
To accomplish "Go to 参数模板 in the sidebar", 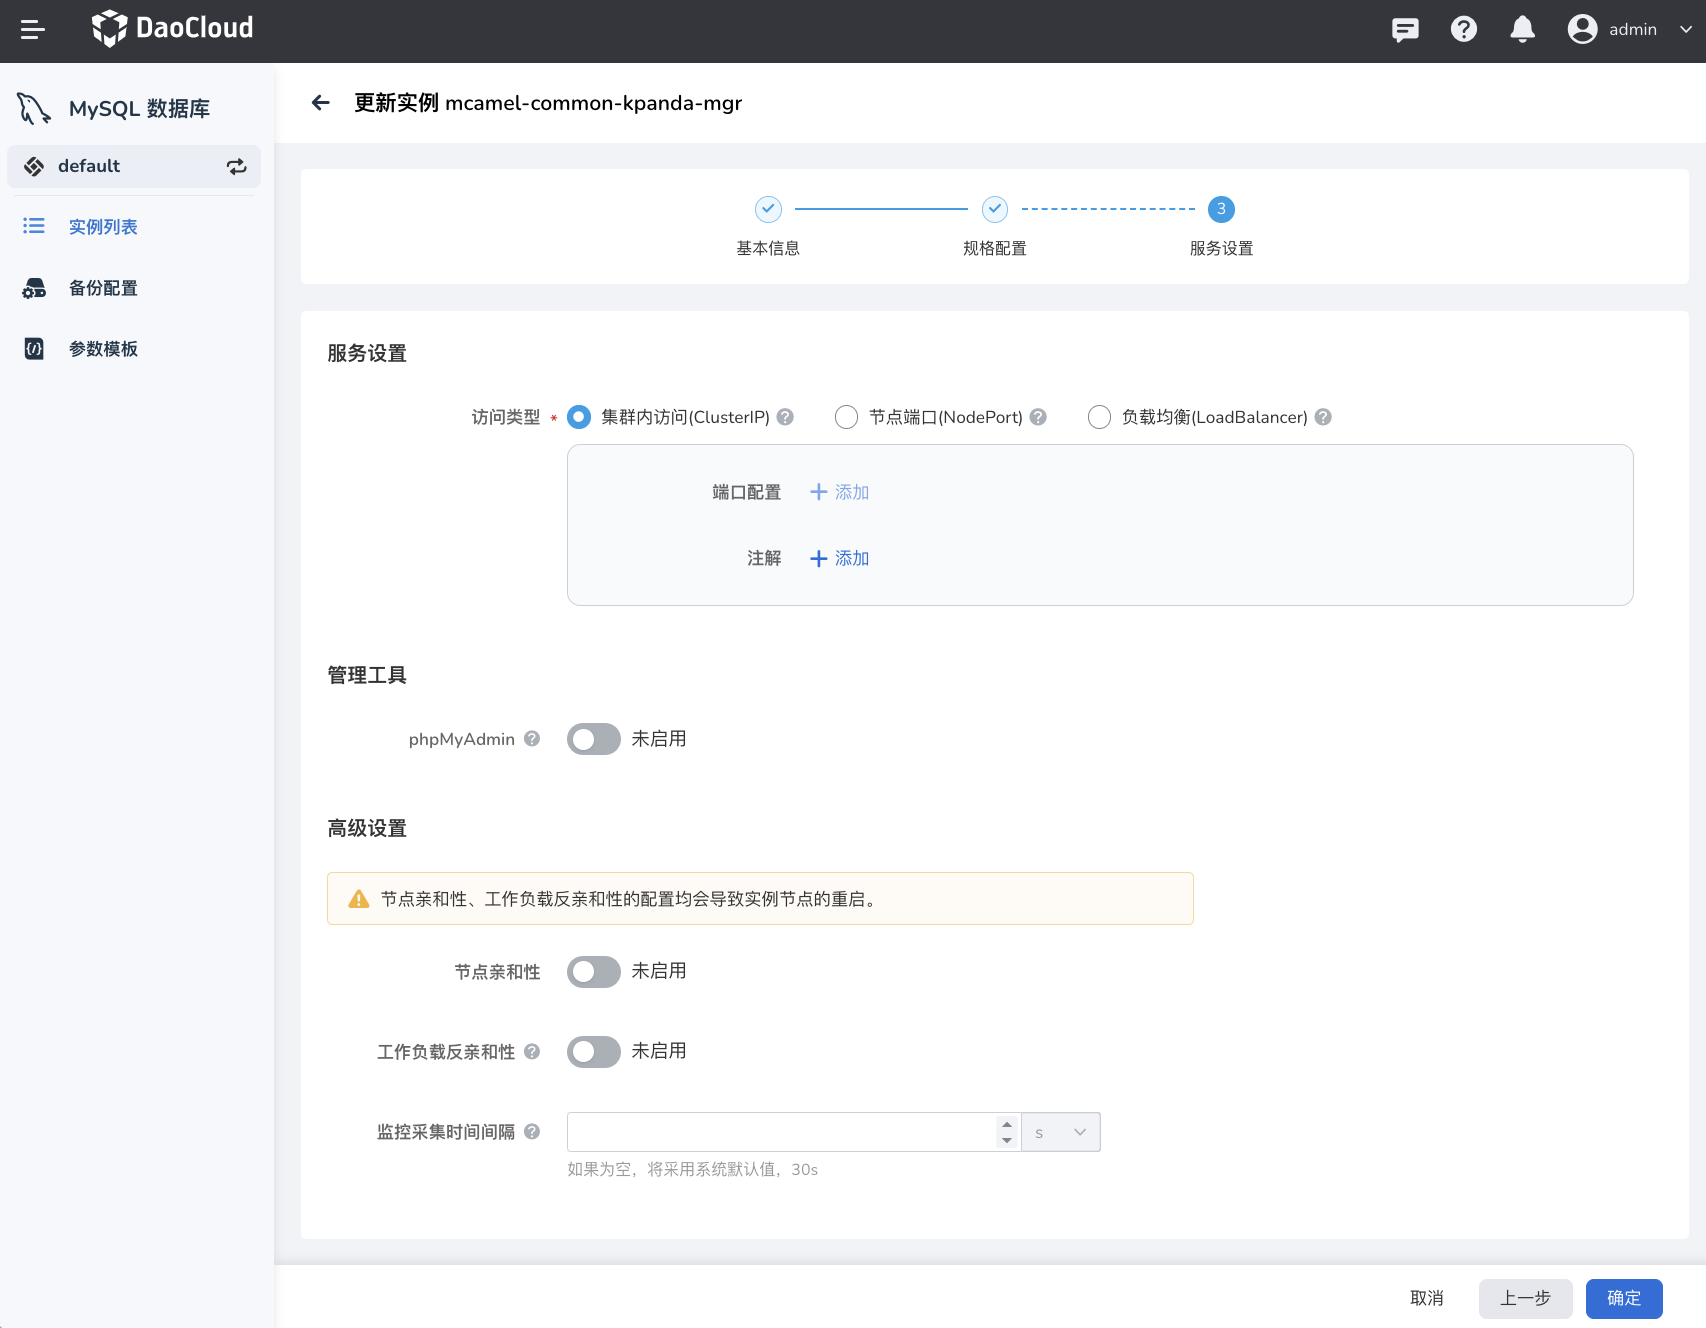I will pos(103,349).
